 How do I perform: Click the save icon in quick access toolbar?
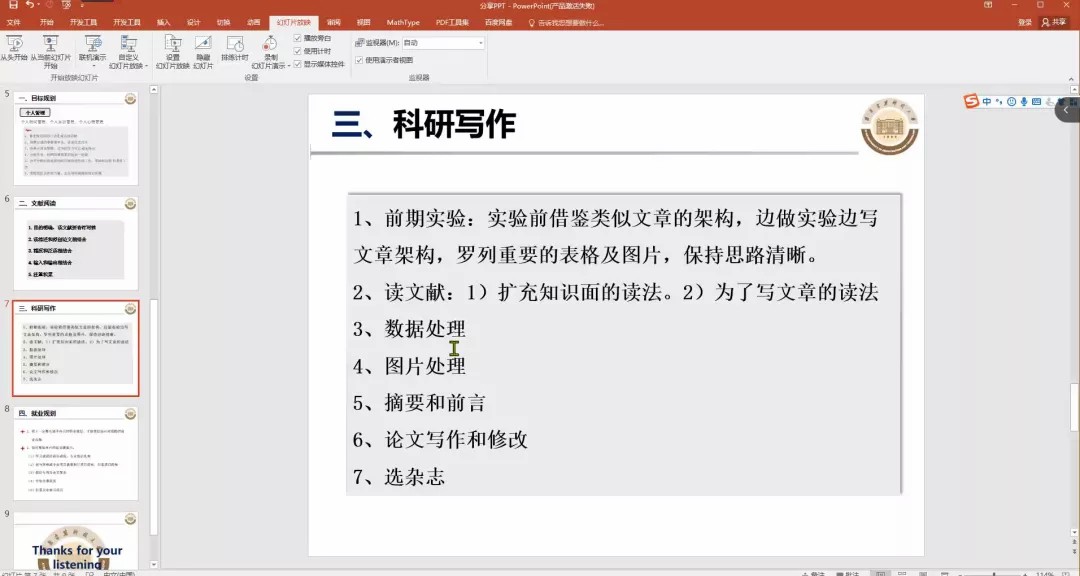click(x=11, y=5)
